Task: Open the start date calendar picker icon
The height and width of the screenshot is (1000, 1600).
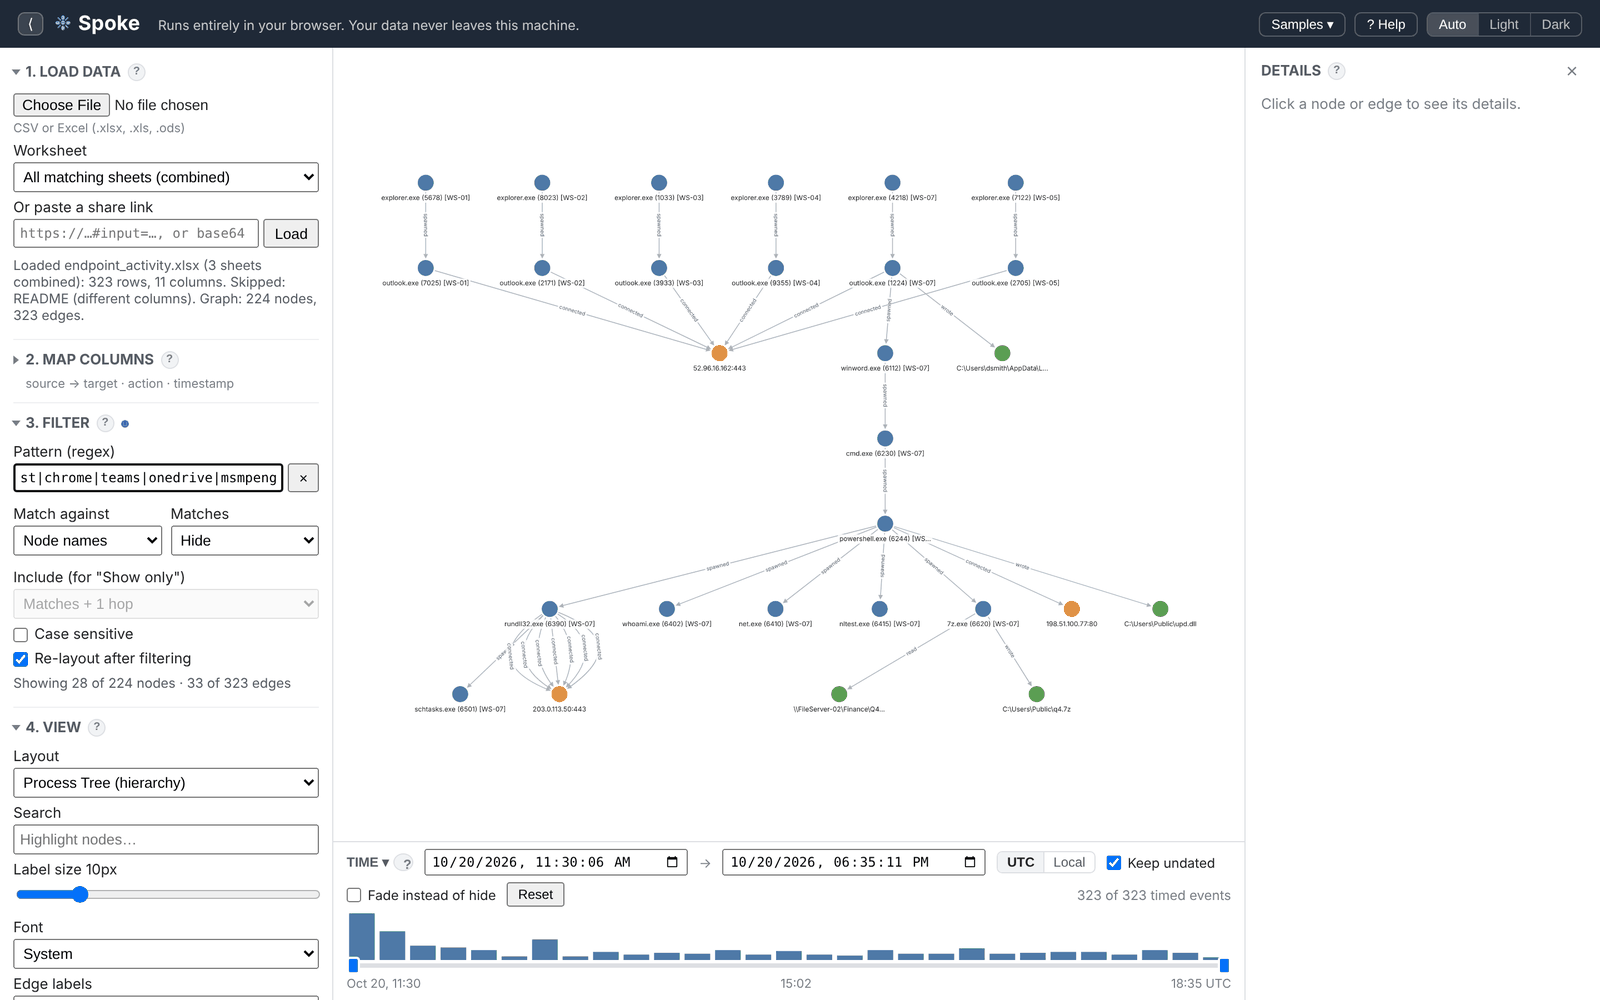Action: [672, 862]
